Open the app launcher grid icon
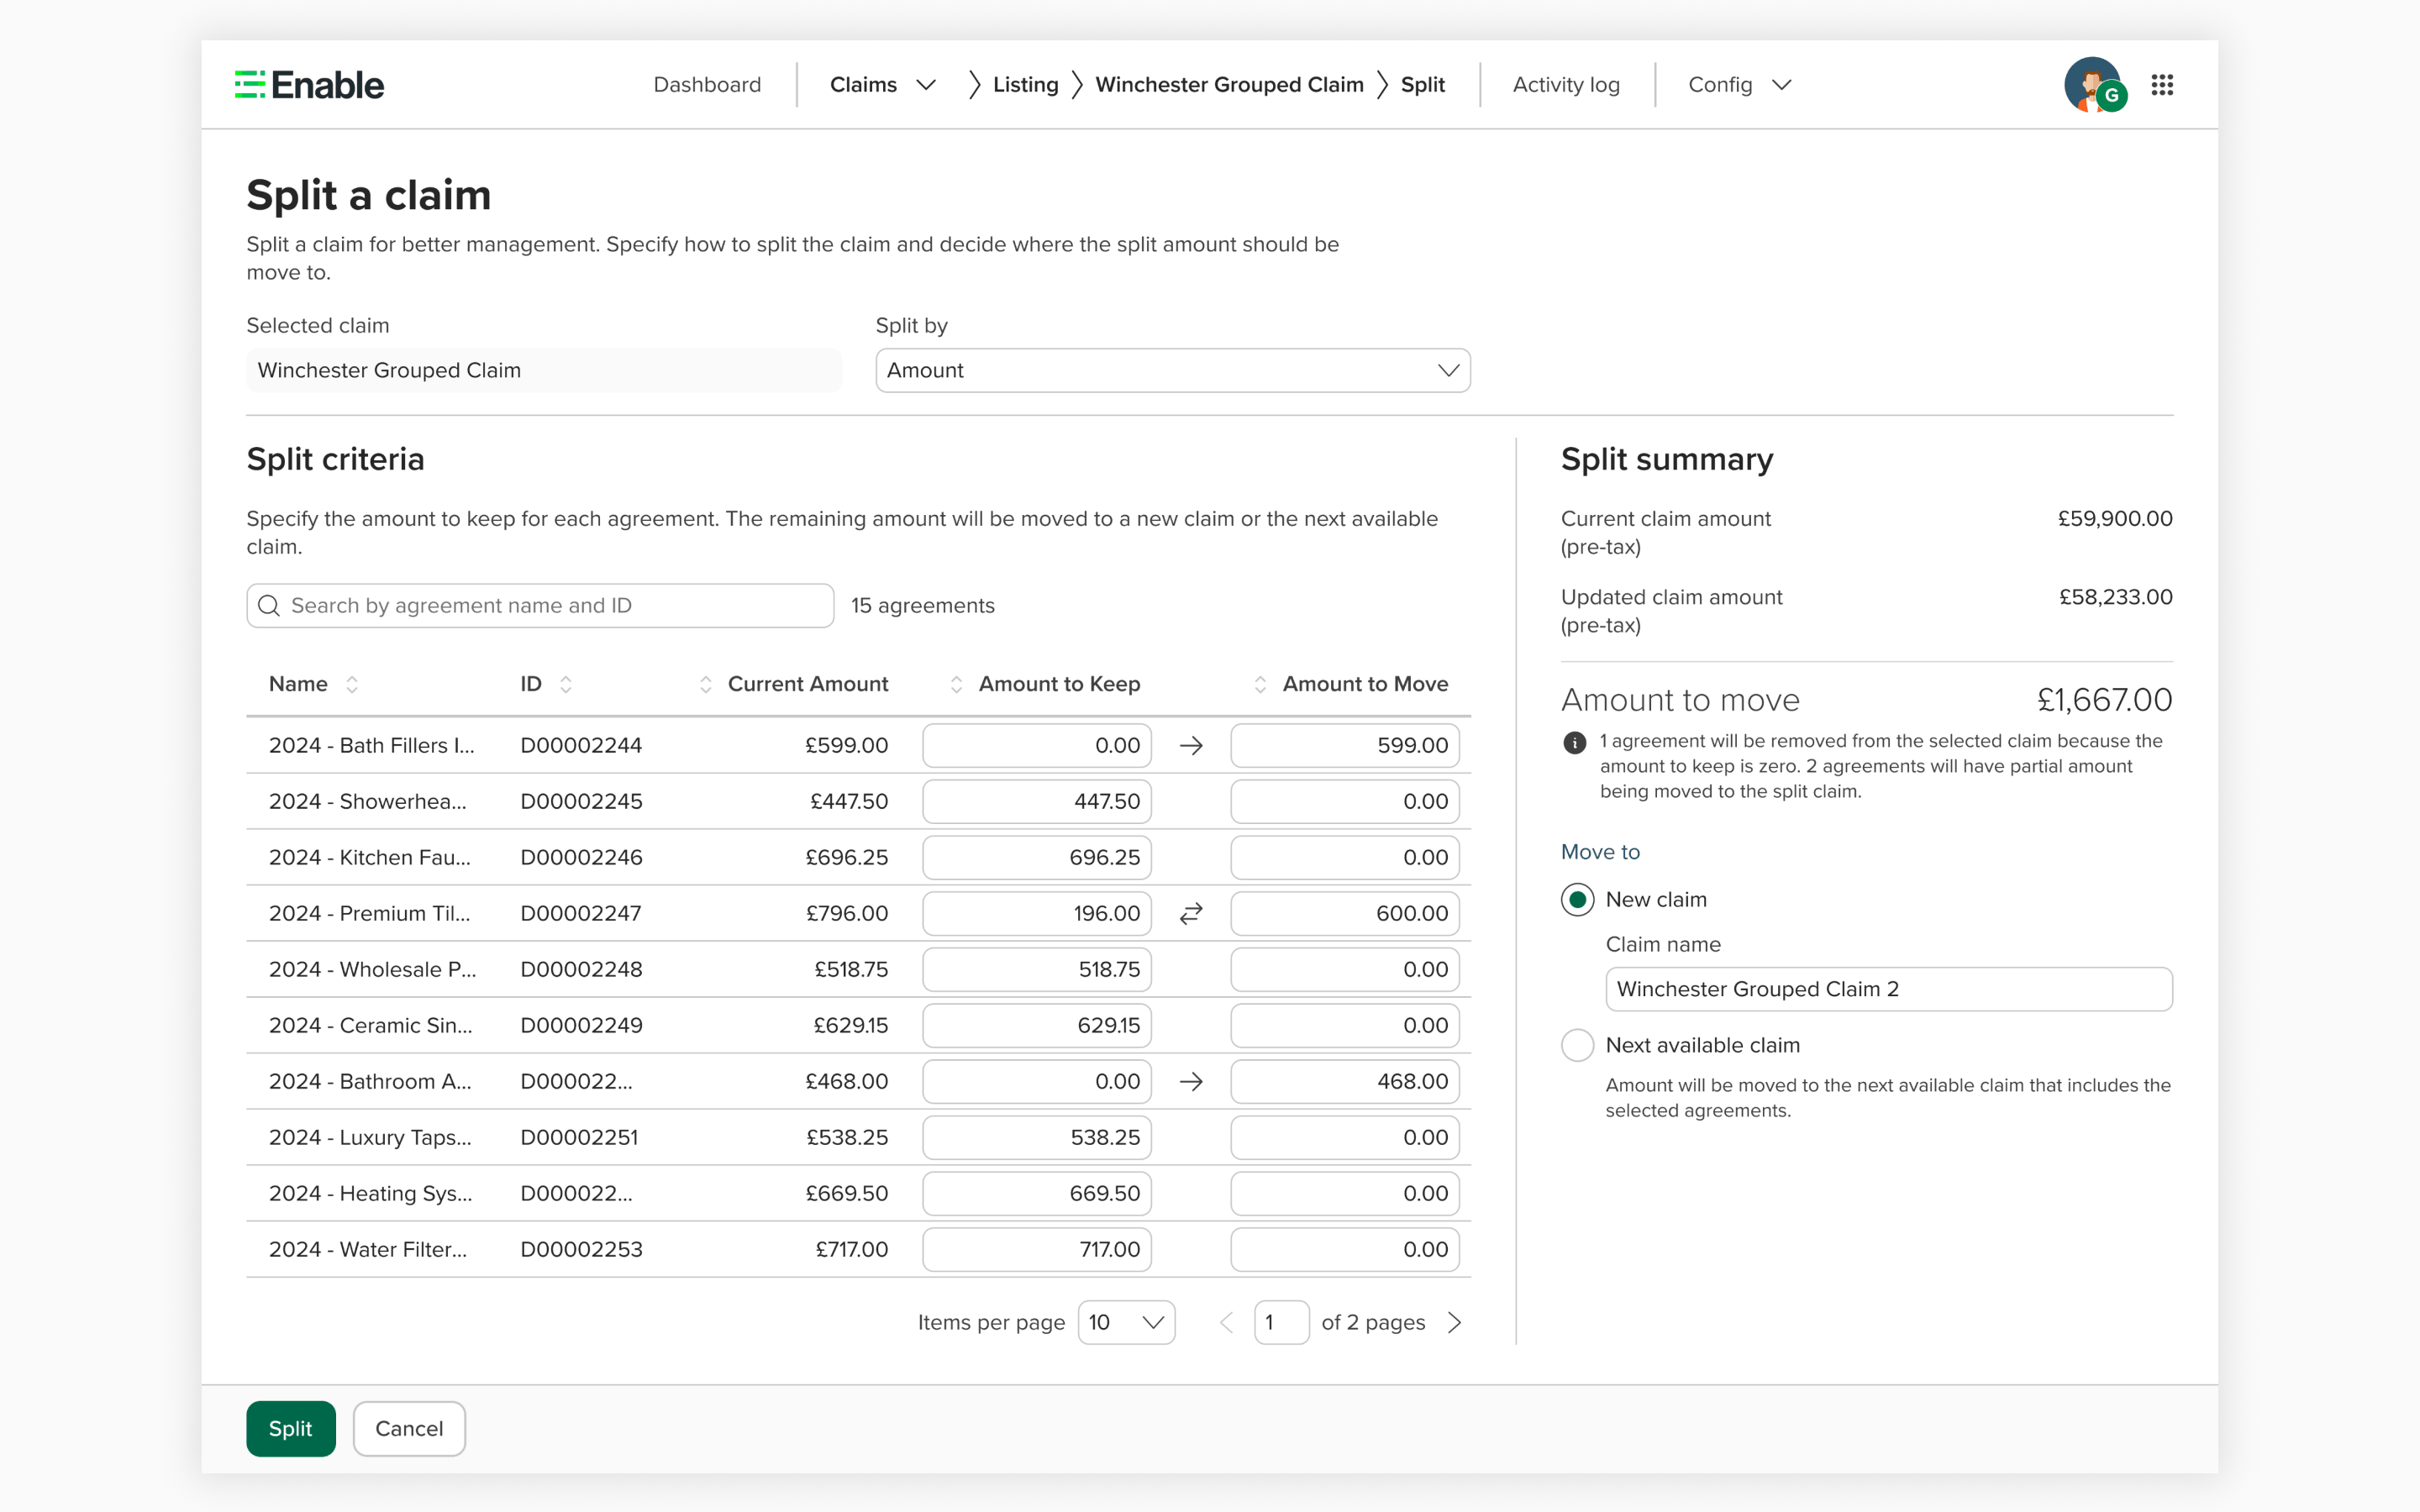 point(2162,85)
